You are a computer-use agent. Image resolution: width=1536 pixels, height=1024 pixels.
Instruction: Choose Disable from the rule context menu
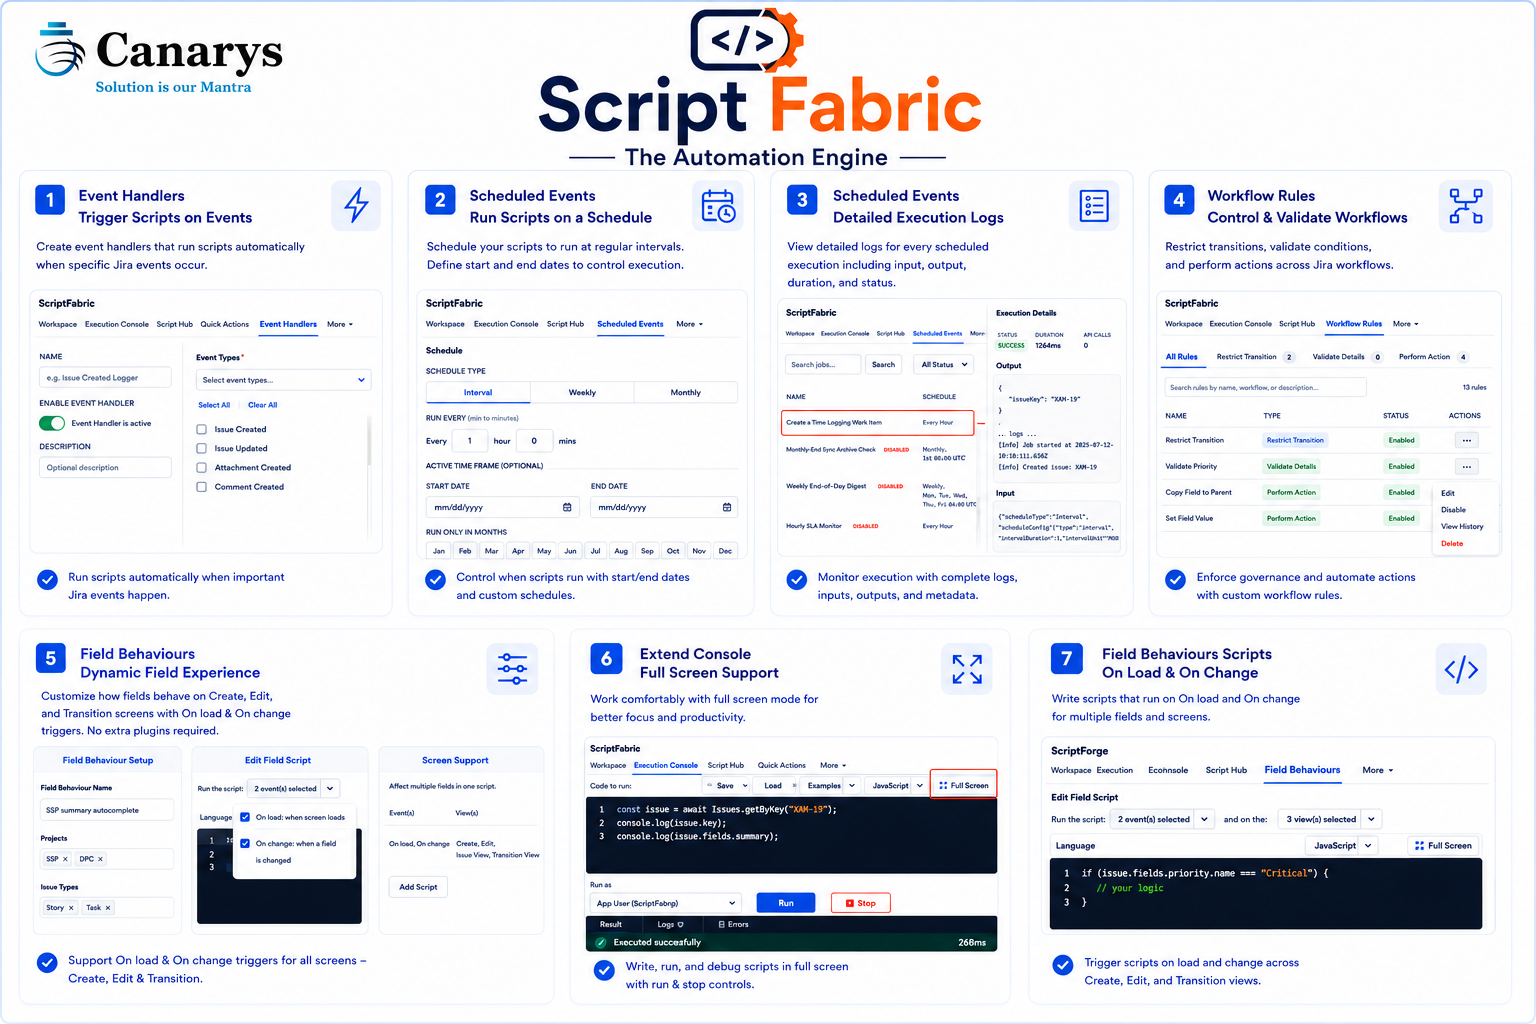pyautogui.click(x=1453, y=510)
